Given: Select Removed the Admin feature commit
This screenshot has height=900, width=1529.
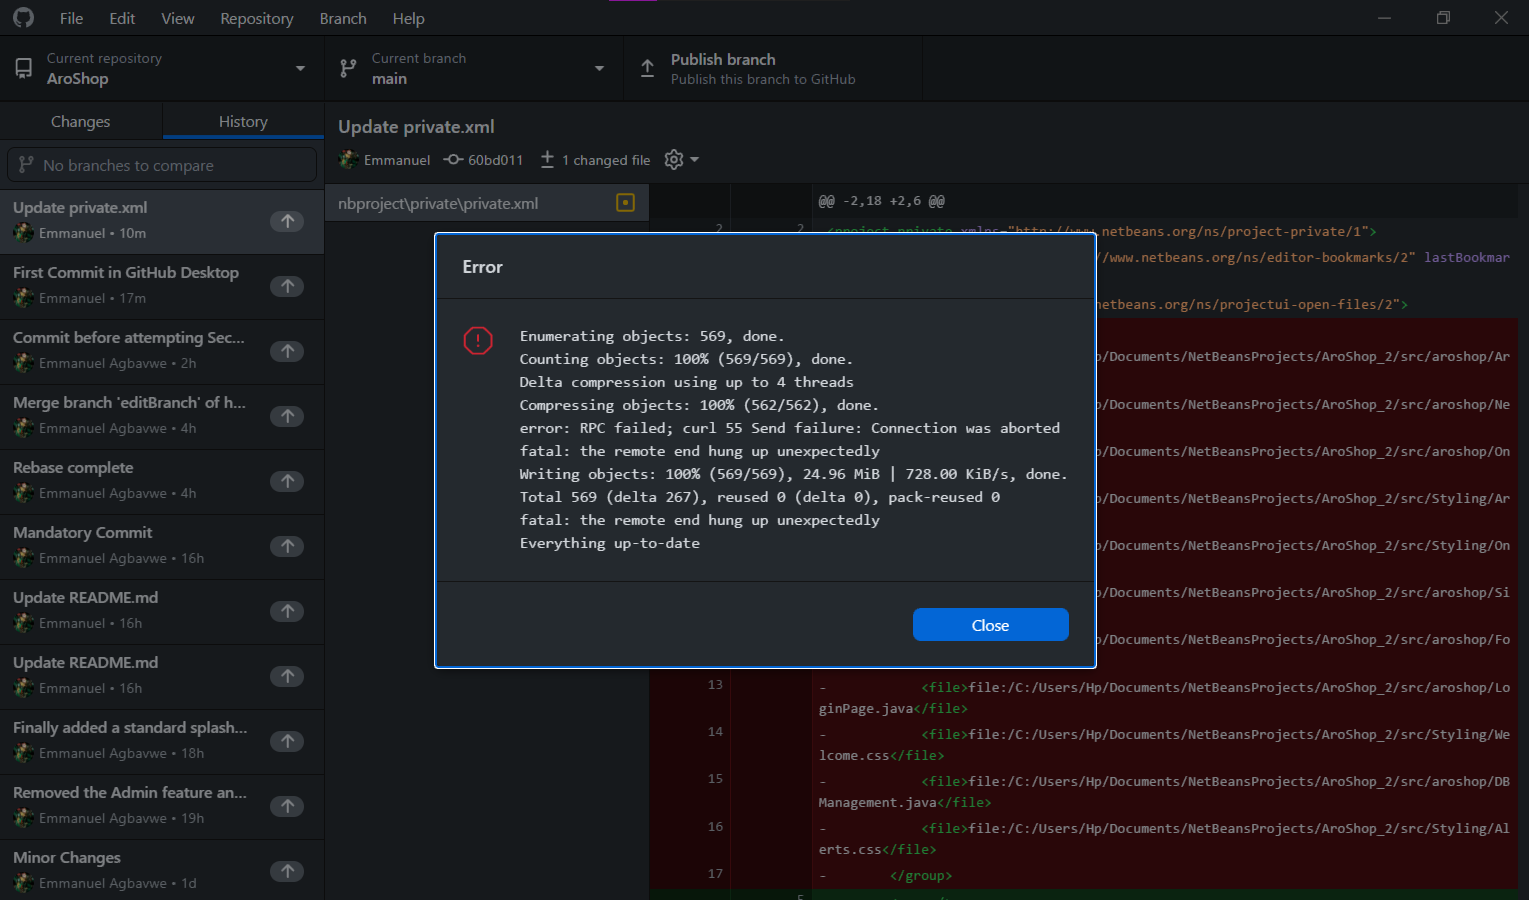Looking at the screenshot, I should (x=162, y=806).
